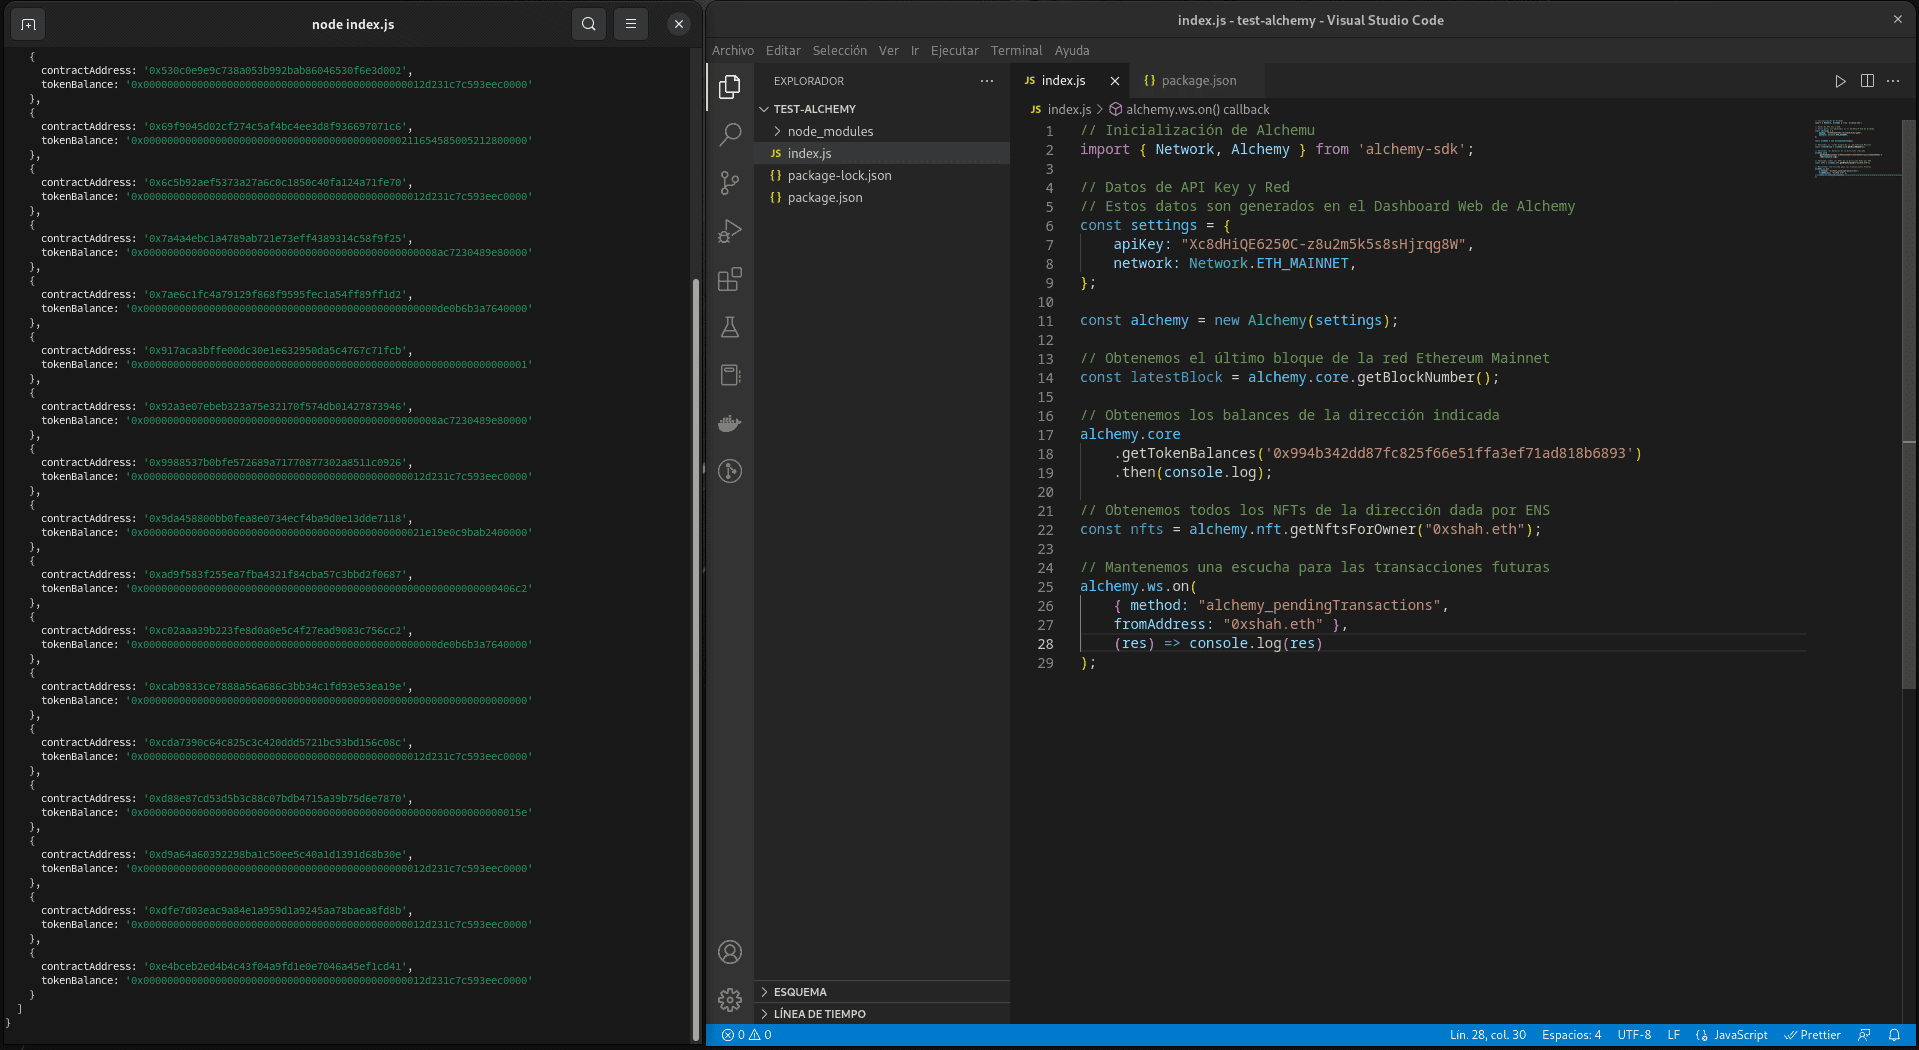1919x1050 pixels.
Task: Click index.js in the breadcrumb
Action: click(1069, 110)
